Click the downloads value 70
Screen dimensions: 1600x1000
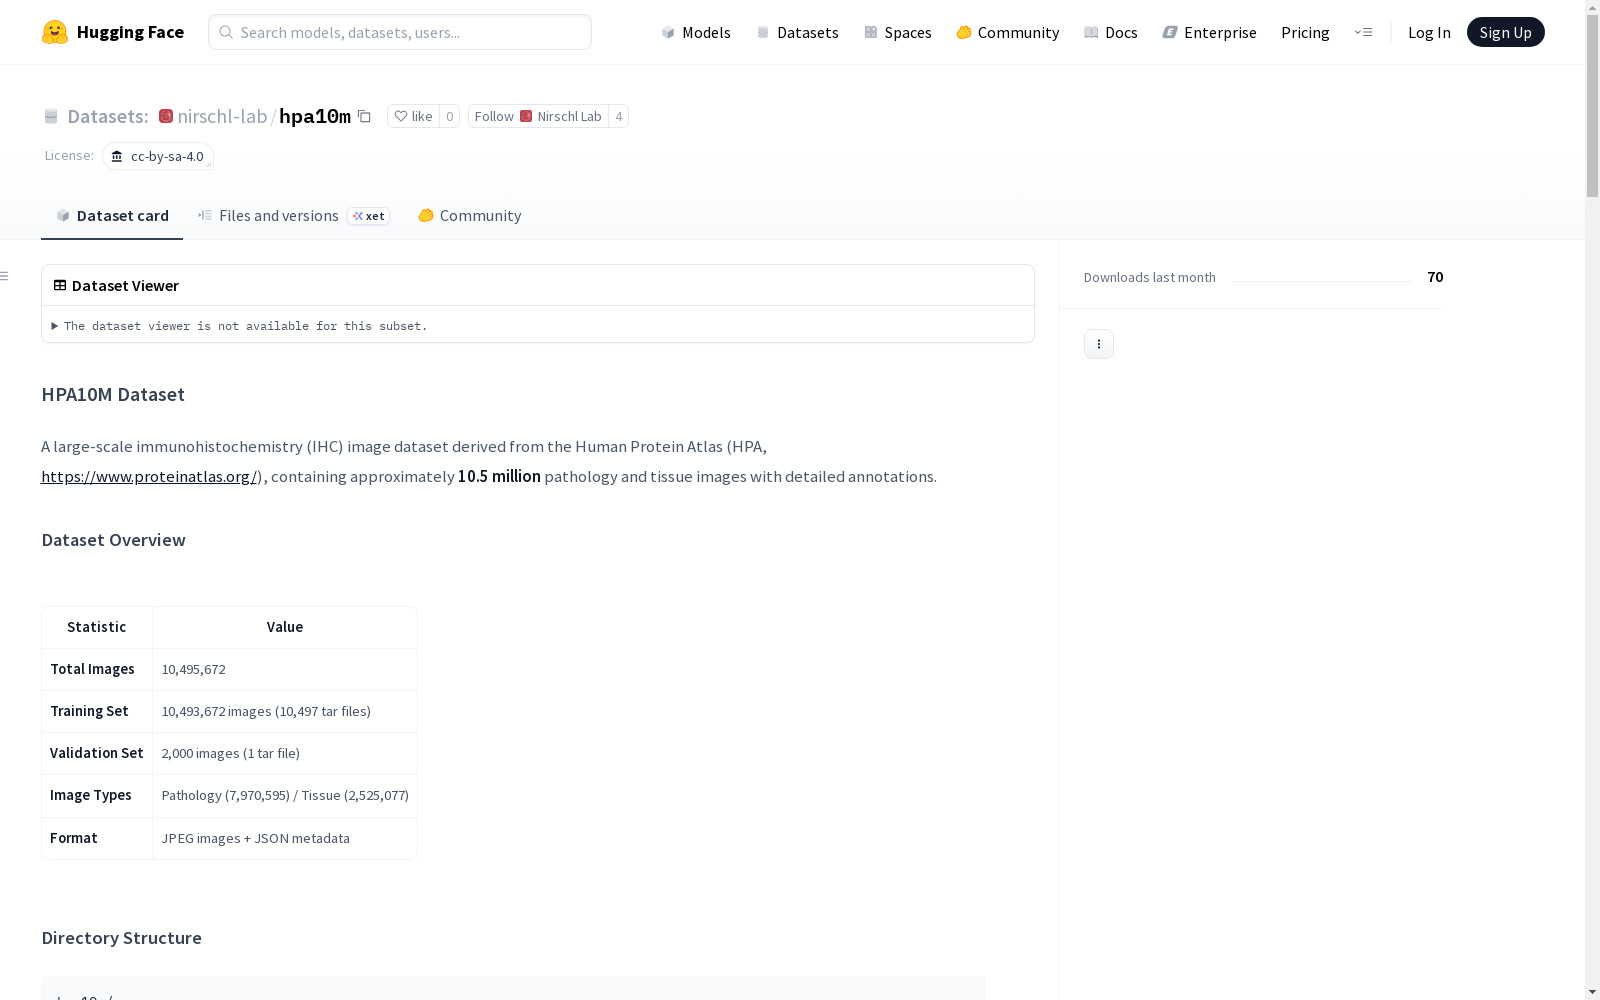click(x=1435, y=277)
